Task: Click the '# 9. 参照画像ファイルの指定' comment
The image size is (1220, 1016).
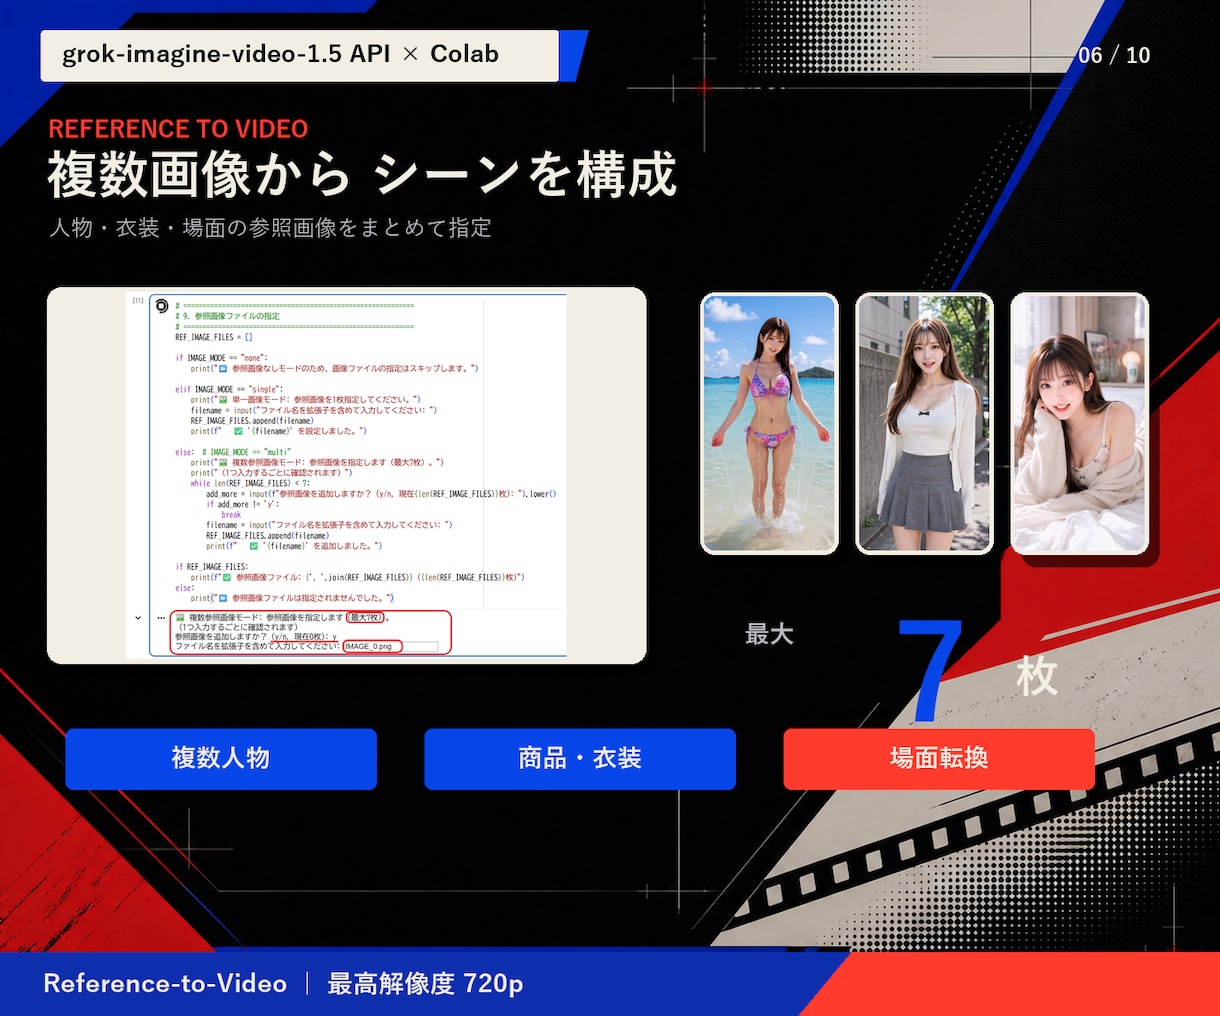Action: pos(227,316)
